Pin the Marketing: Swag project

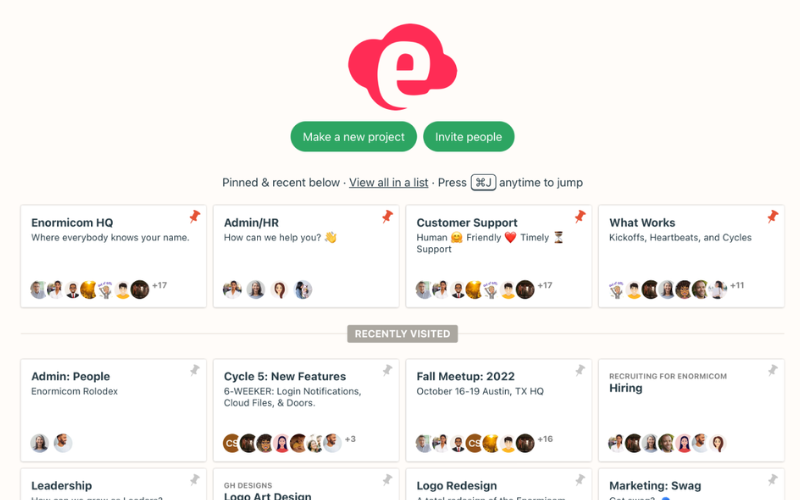pos(773,480)
